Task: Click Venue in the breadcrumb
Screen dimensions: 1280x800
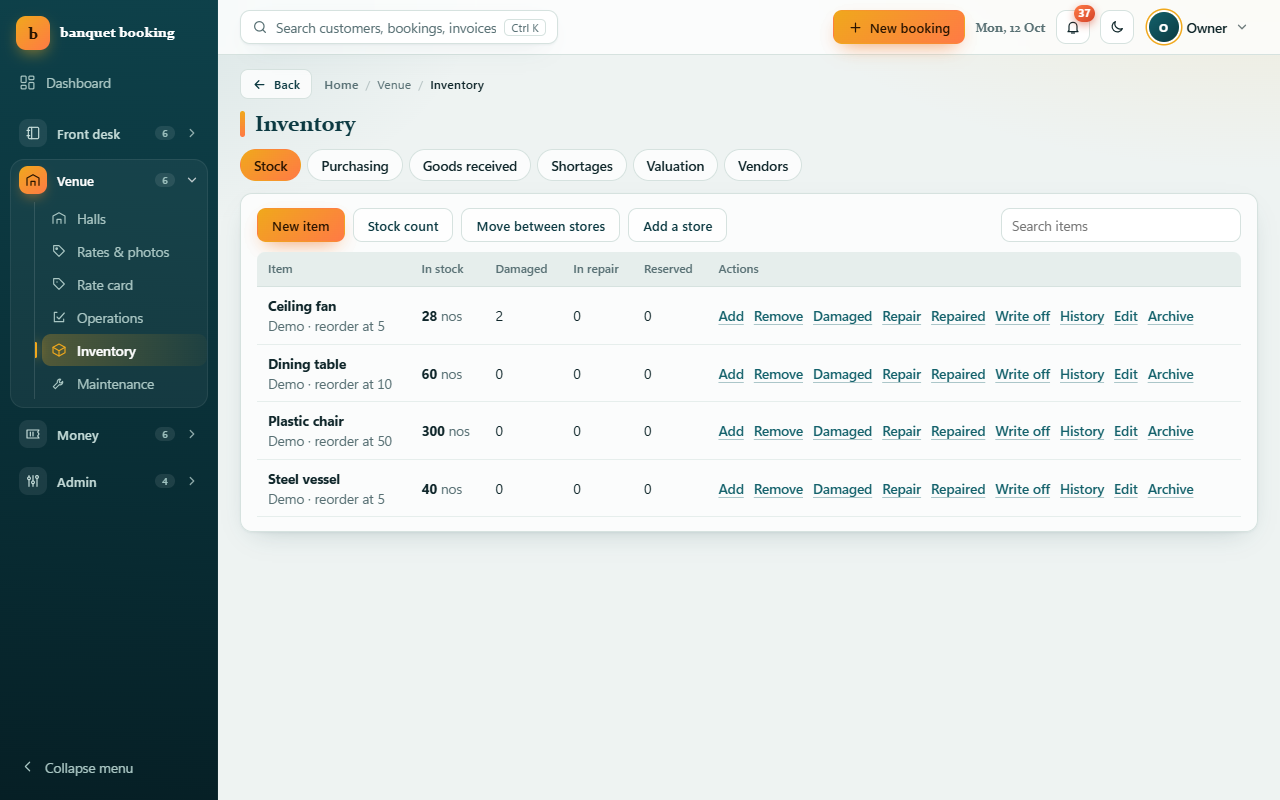Action: click(394, 85)
